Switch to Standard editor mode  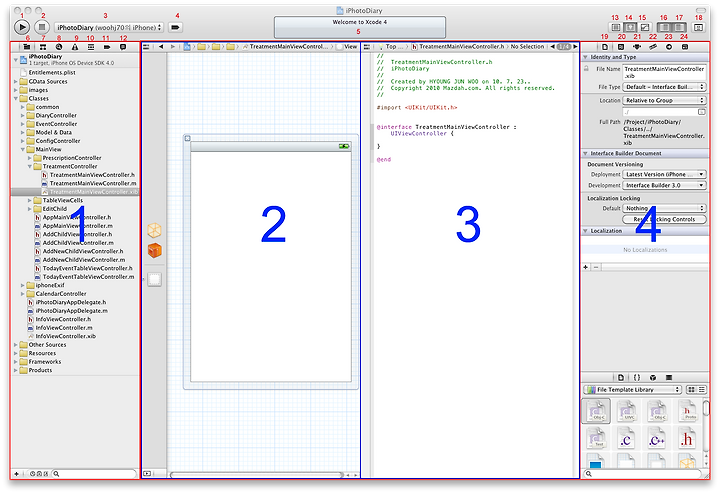point(616,28)
